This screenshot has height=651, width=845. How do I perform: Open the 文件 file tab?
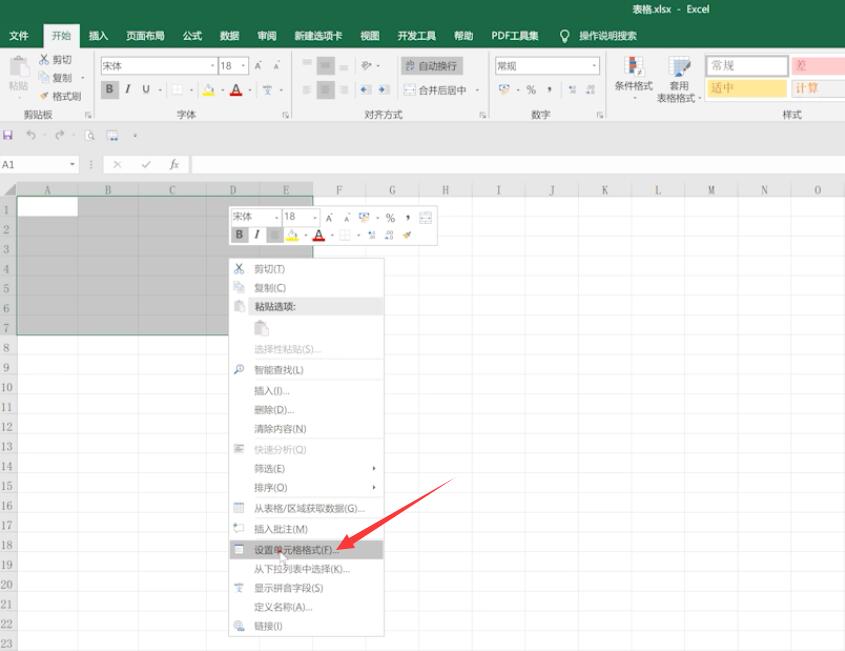point(19,36)
